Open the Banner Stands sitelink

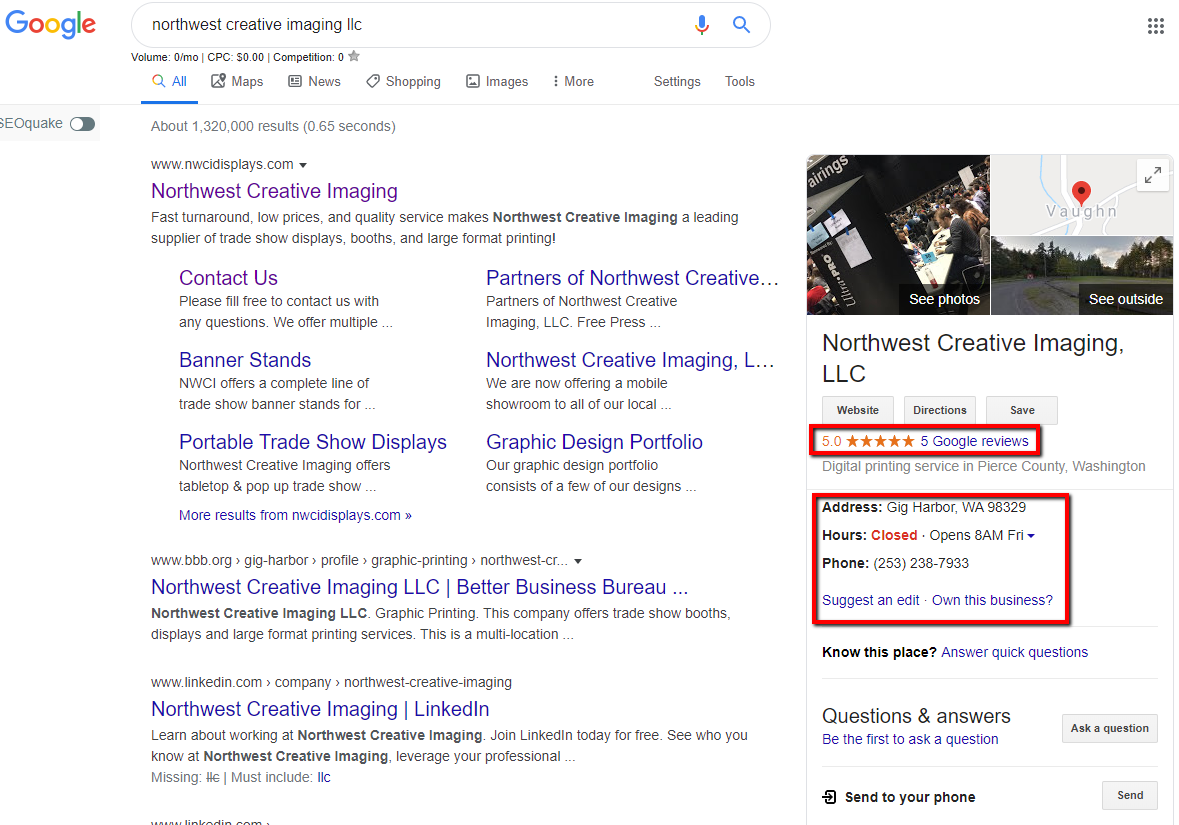click(x=244, y=360)
